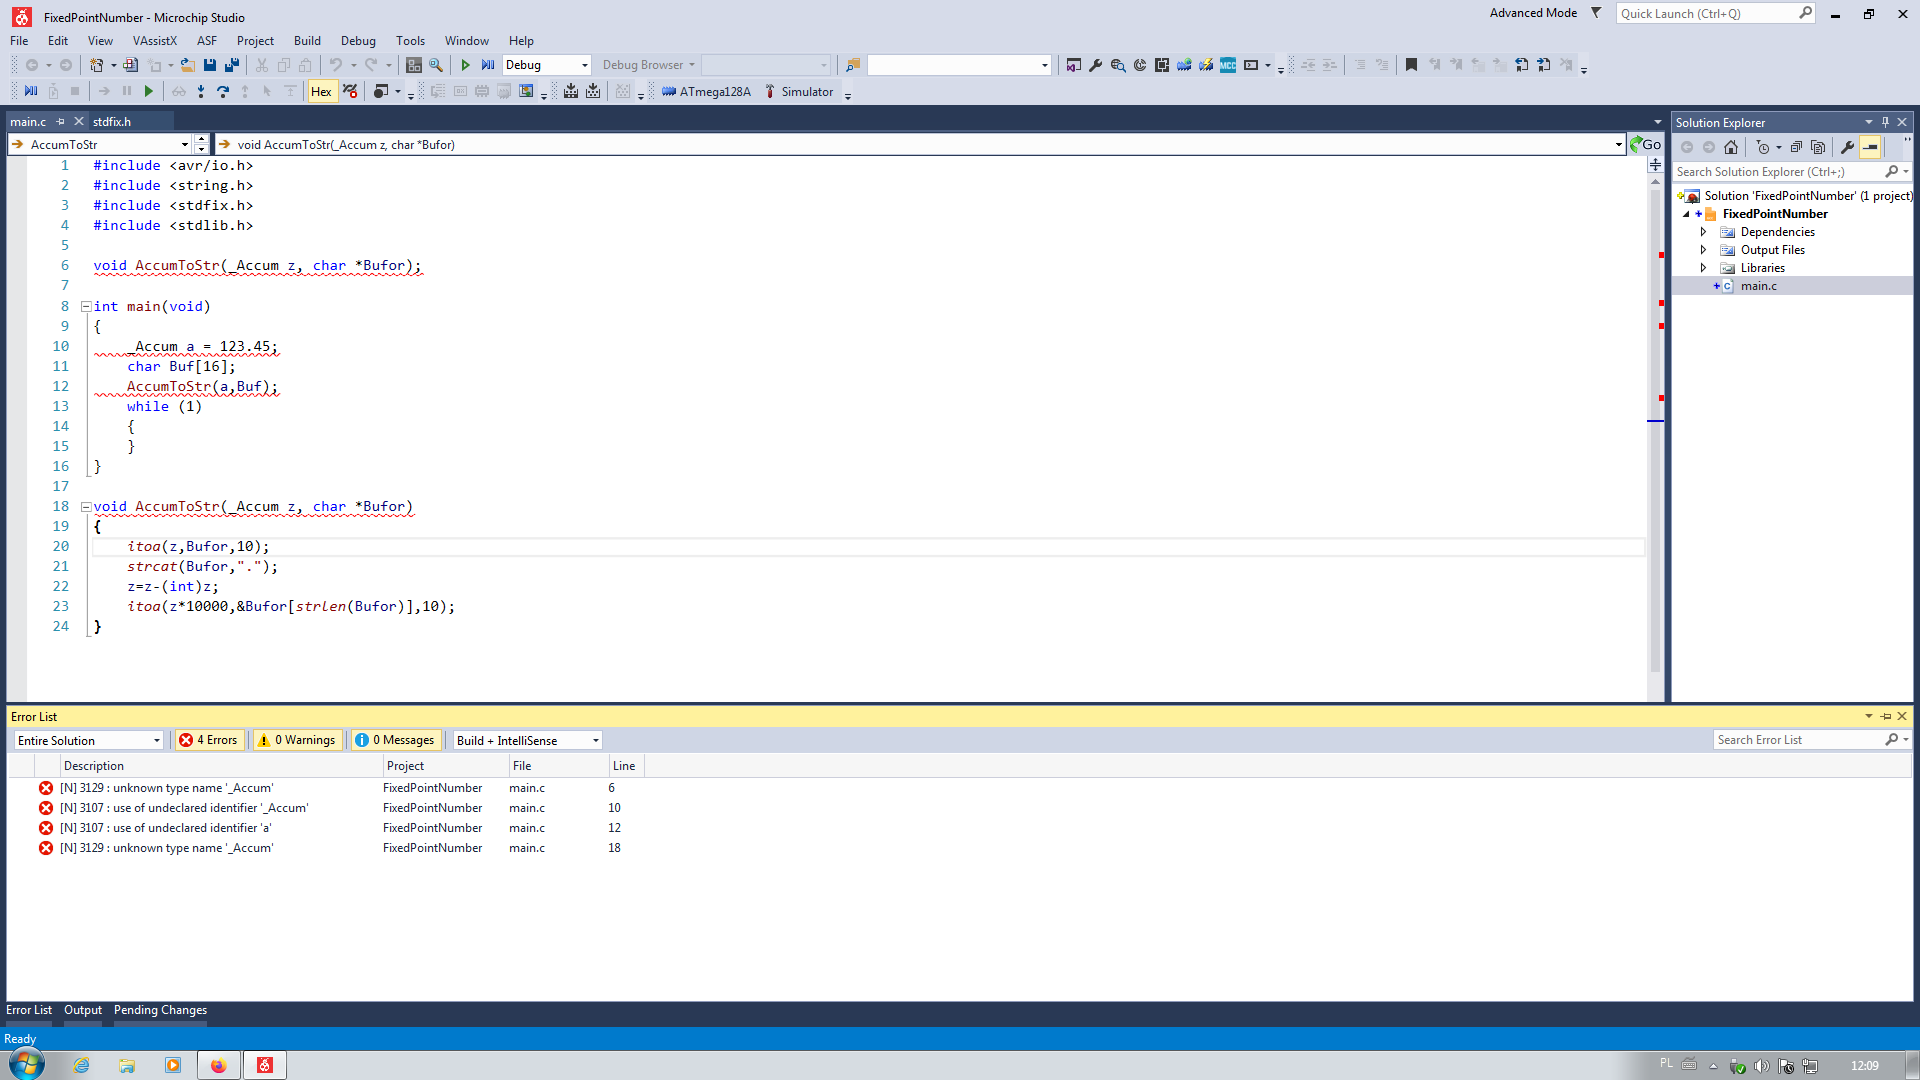This screenshot has width=1920, height=1080.
Task: Toggle the 0 Warnings filter
Action: 297,740
